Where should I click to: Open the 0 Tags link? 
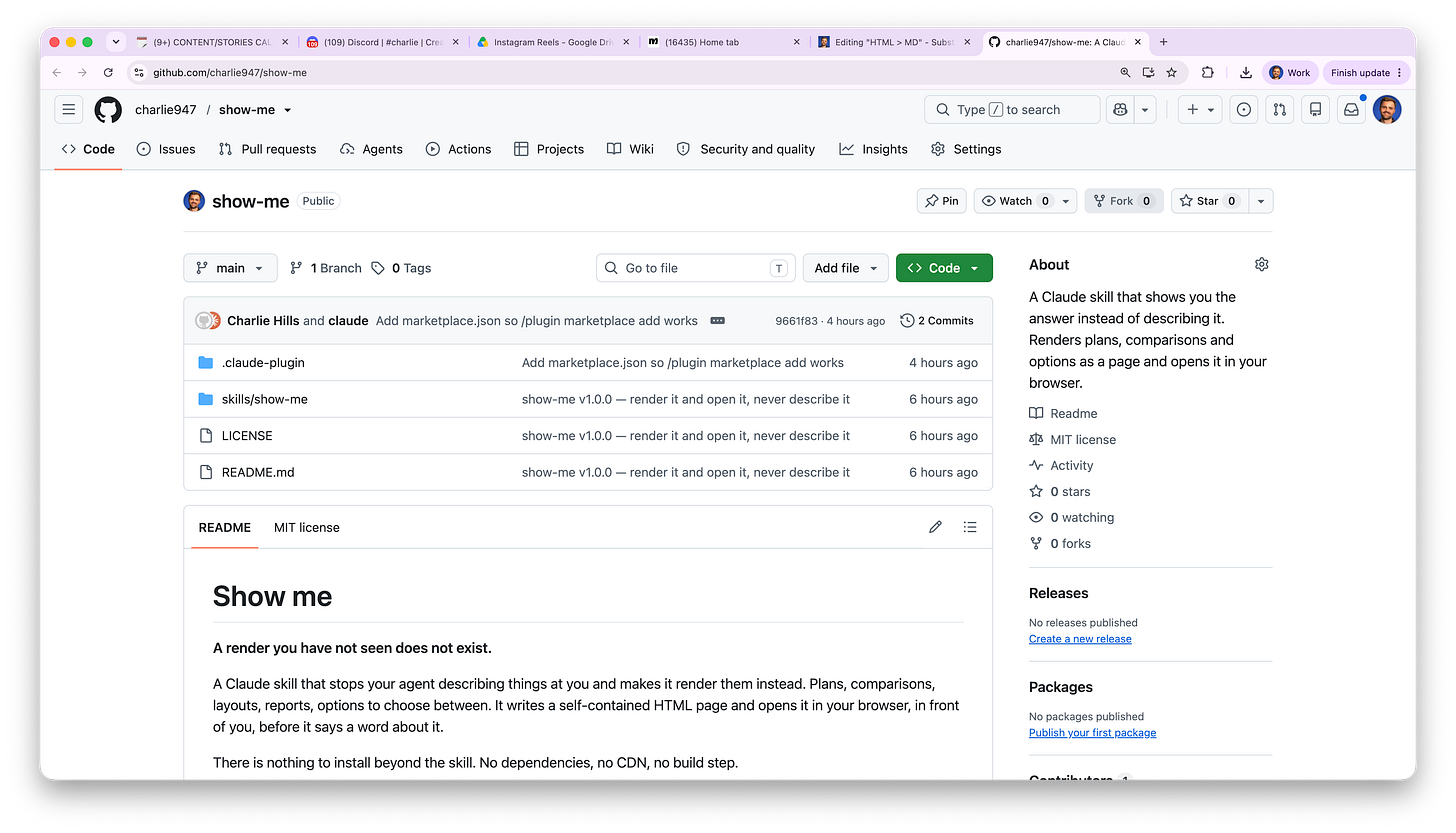tap(401, 268)
